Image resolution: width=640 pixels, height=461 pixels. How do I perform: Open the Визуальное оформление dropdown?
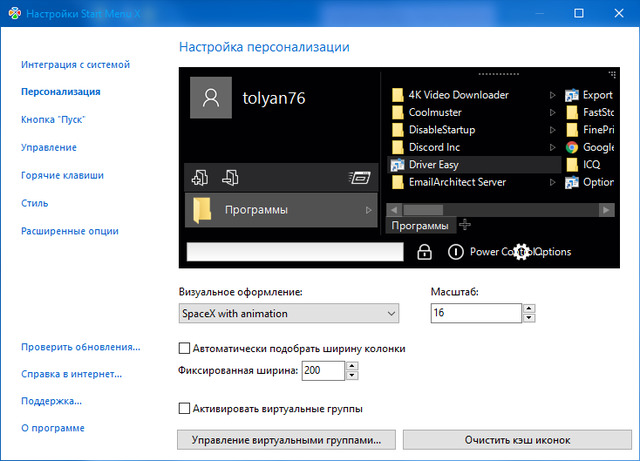[x=289, y=314]
